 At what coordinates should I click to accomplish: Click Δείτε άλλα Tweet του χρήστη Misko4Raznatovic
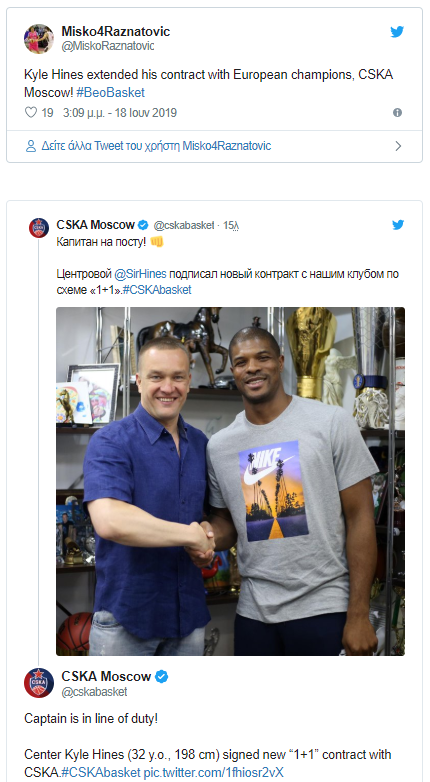click(156, 146)
